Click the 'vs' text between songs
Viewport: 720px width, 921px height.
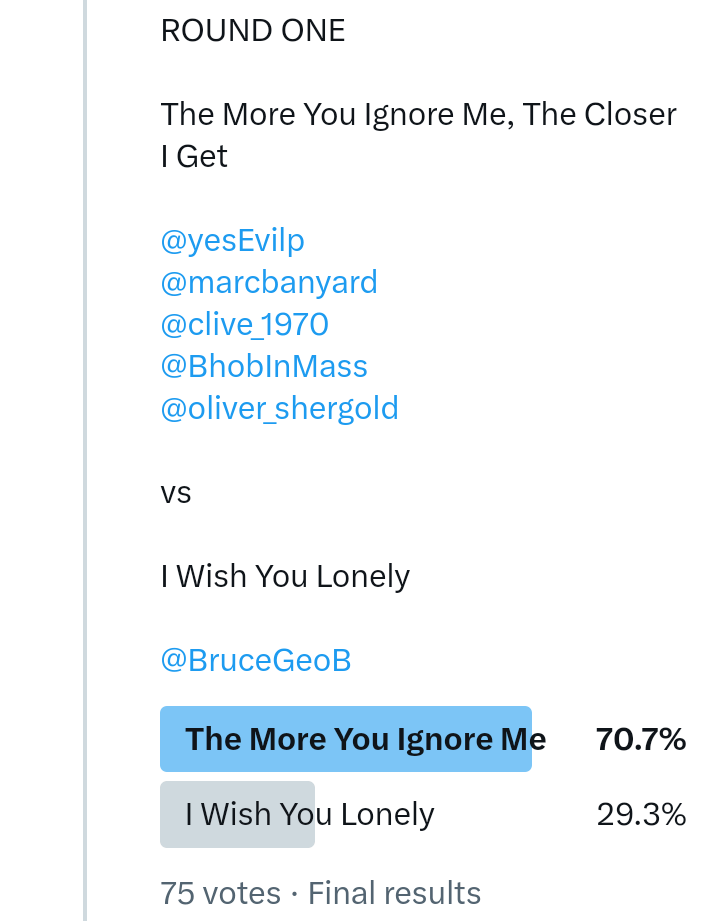(176, 493)
